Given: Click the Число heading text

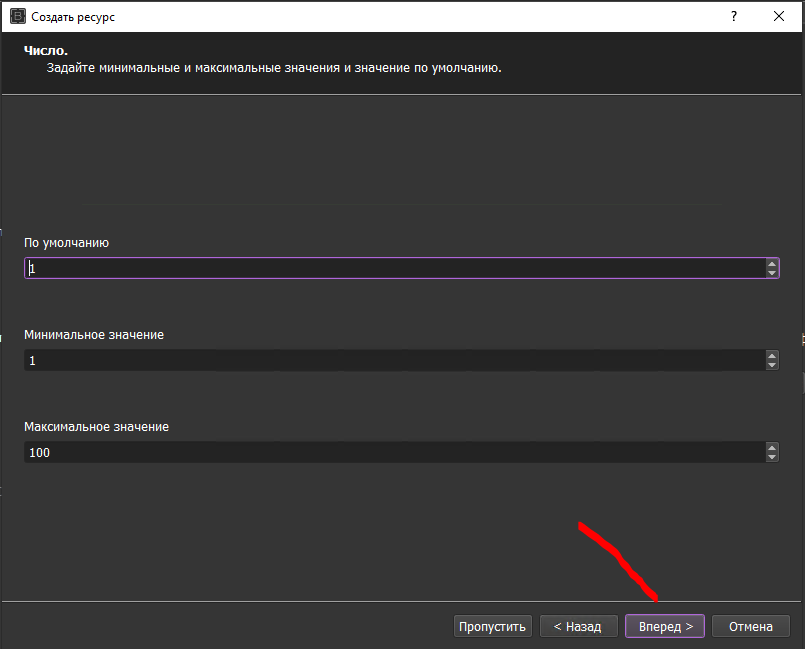Looking at the screenshot, I should tap(46, 50).
